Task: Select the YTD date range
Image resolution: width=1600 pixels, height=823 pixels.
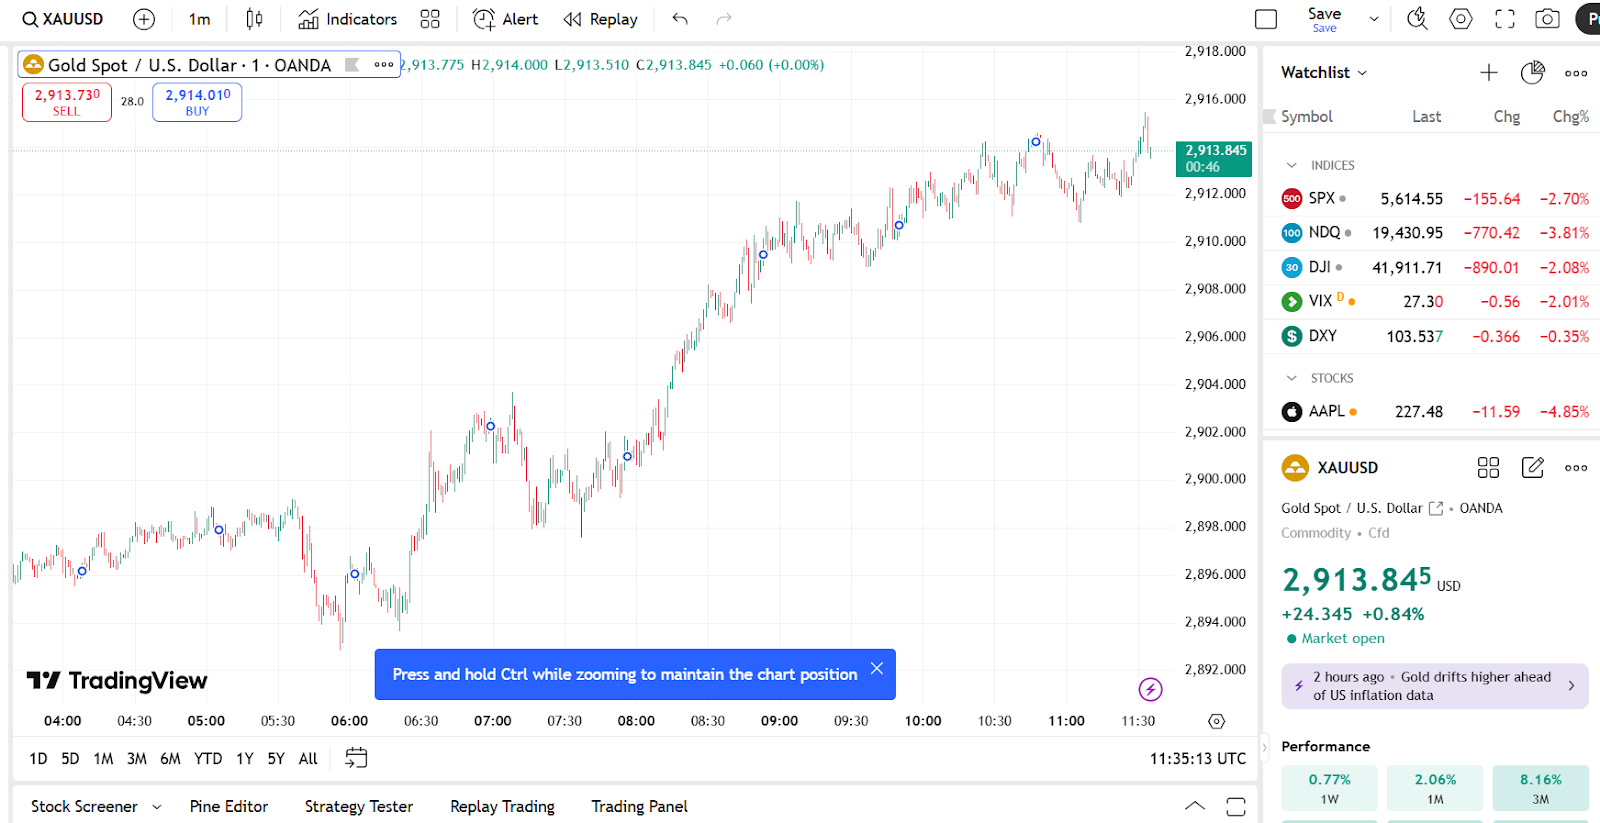Action: [x=208, y=759]
